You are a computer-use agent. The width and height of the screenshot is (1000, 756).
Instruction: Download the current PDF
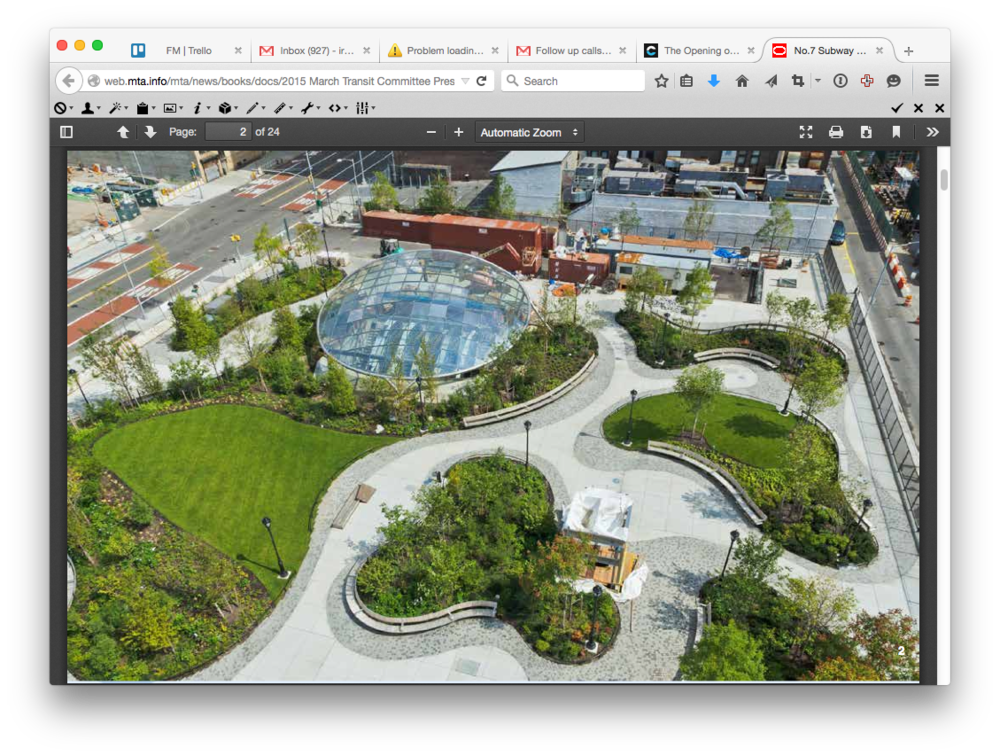[x=864, y=131]
